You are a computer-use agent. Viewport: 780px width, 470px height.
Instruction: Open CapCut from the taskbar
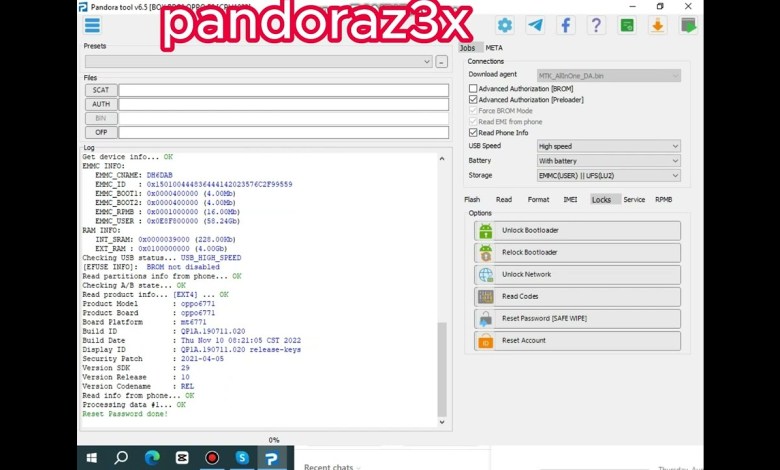click(x=182, y=458)
